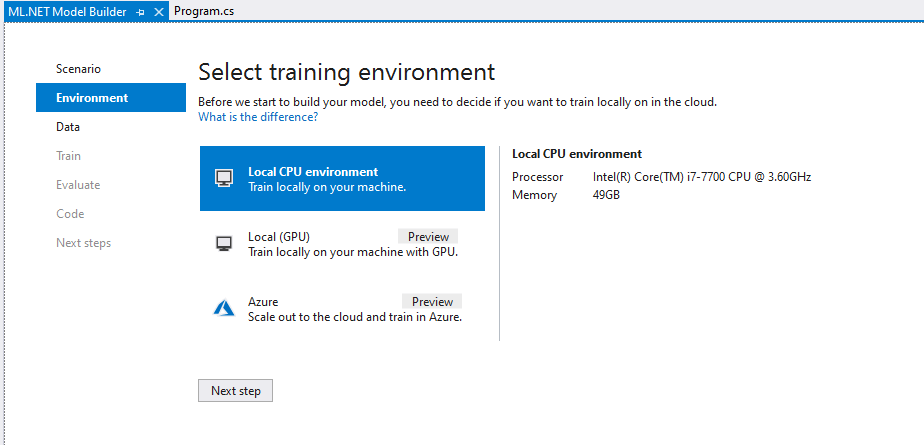
Task: Go to the Scenario step in sidebar
Action: [78, 69]
